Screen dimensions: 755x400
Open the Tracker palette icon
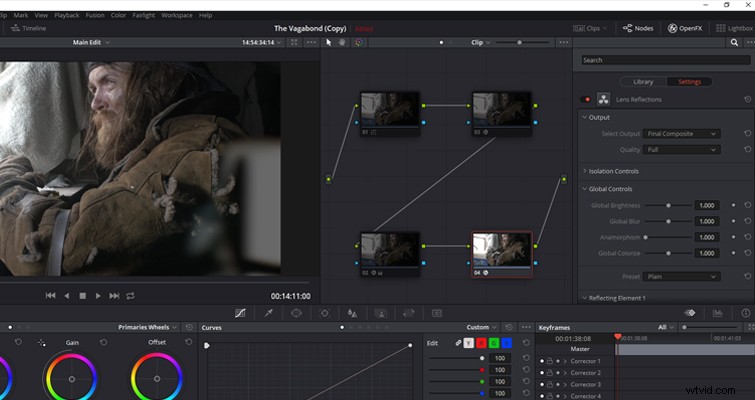click(325, 313)
